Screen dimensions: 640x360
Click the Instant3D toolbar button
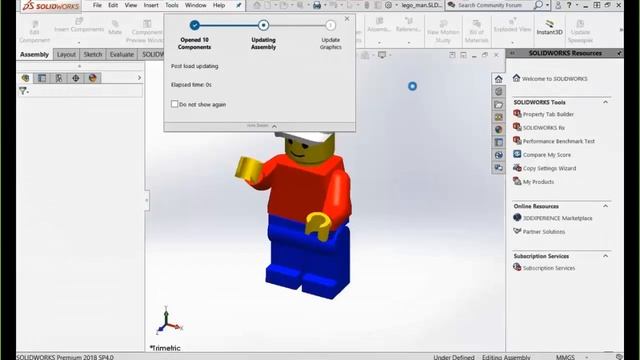click(549, 28)
